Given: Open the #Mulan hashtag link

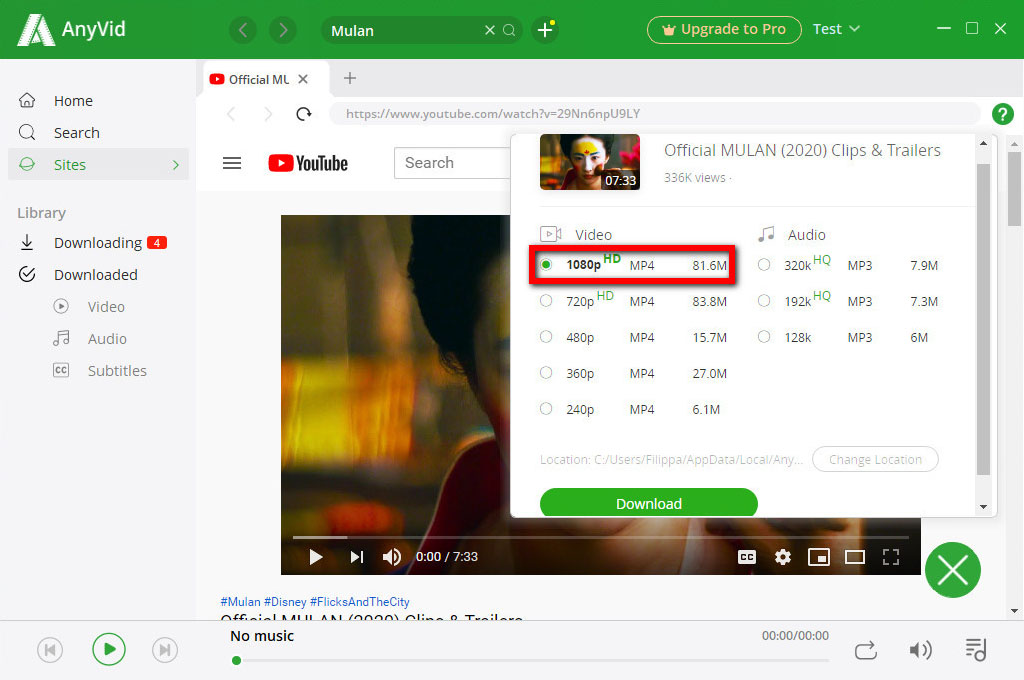Looking at the screenshot, I should tap(240, 602).
